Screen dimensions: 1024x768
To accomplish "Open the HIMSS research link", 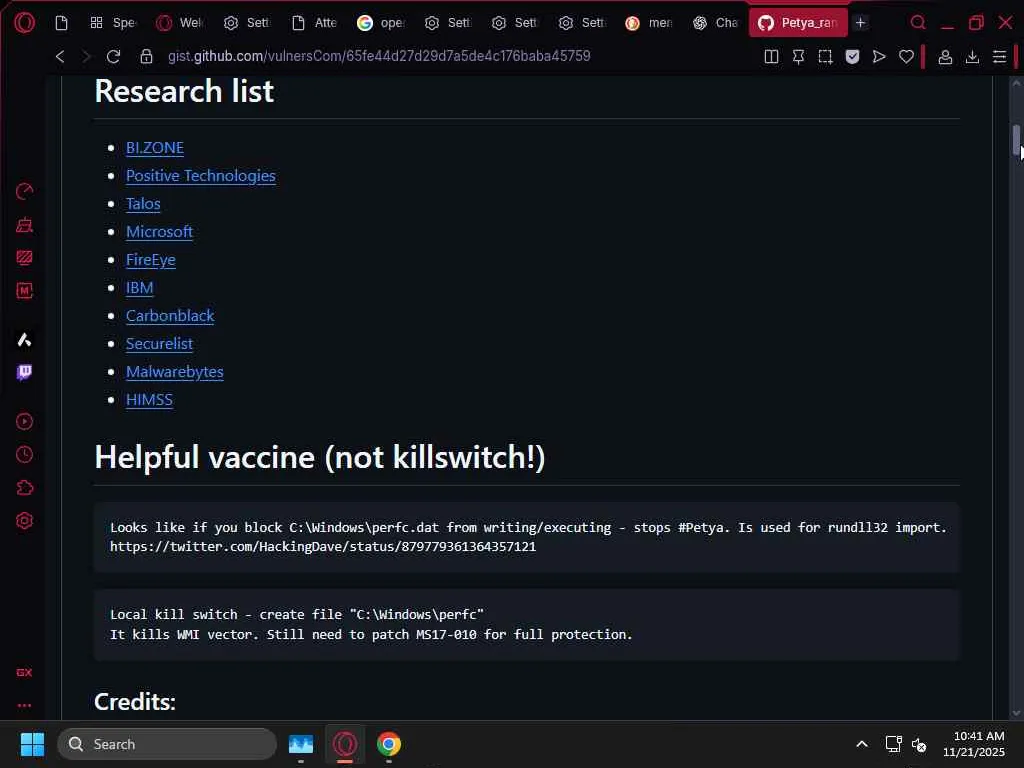I will [150, 400].
